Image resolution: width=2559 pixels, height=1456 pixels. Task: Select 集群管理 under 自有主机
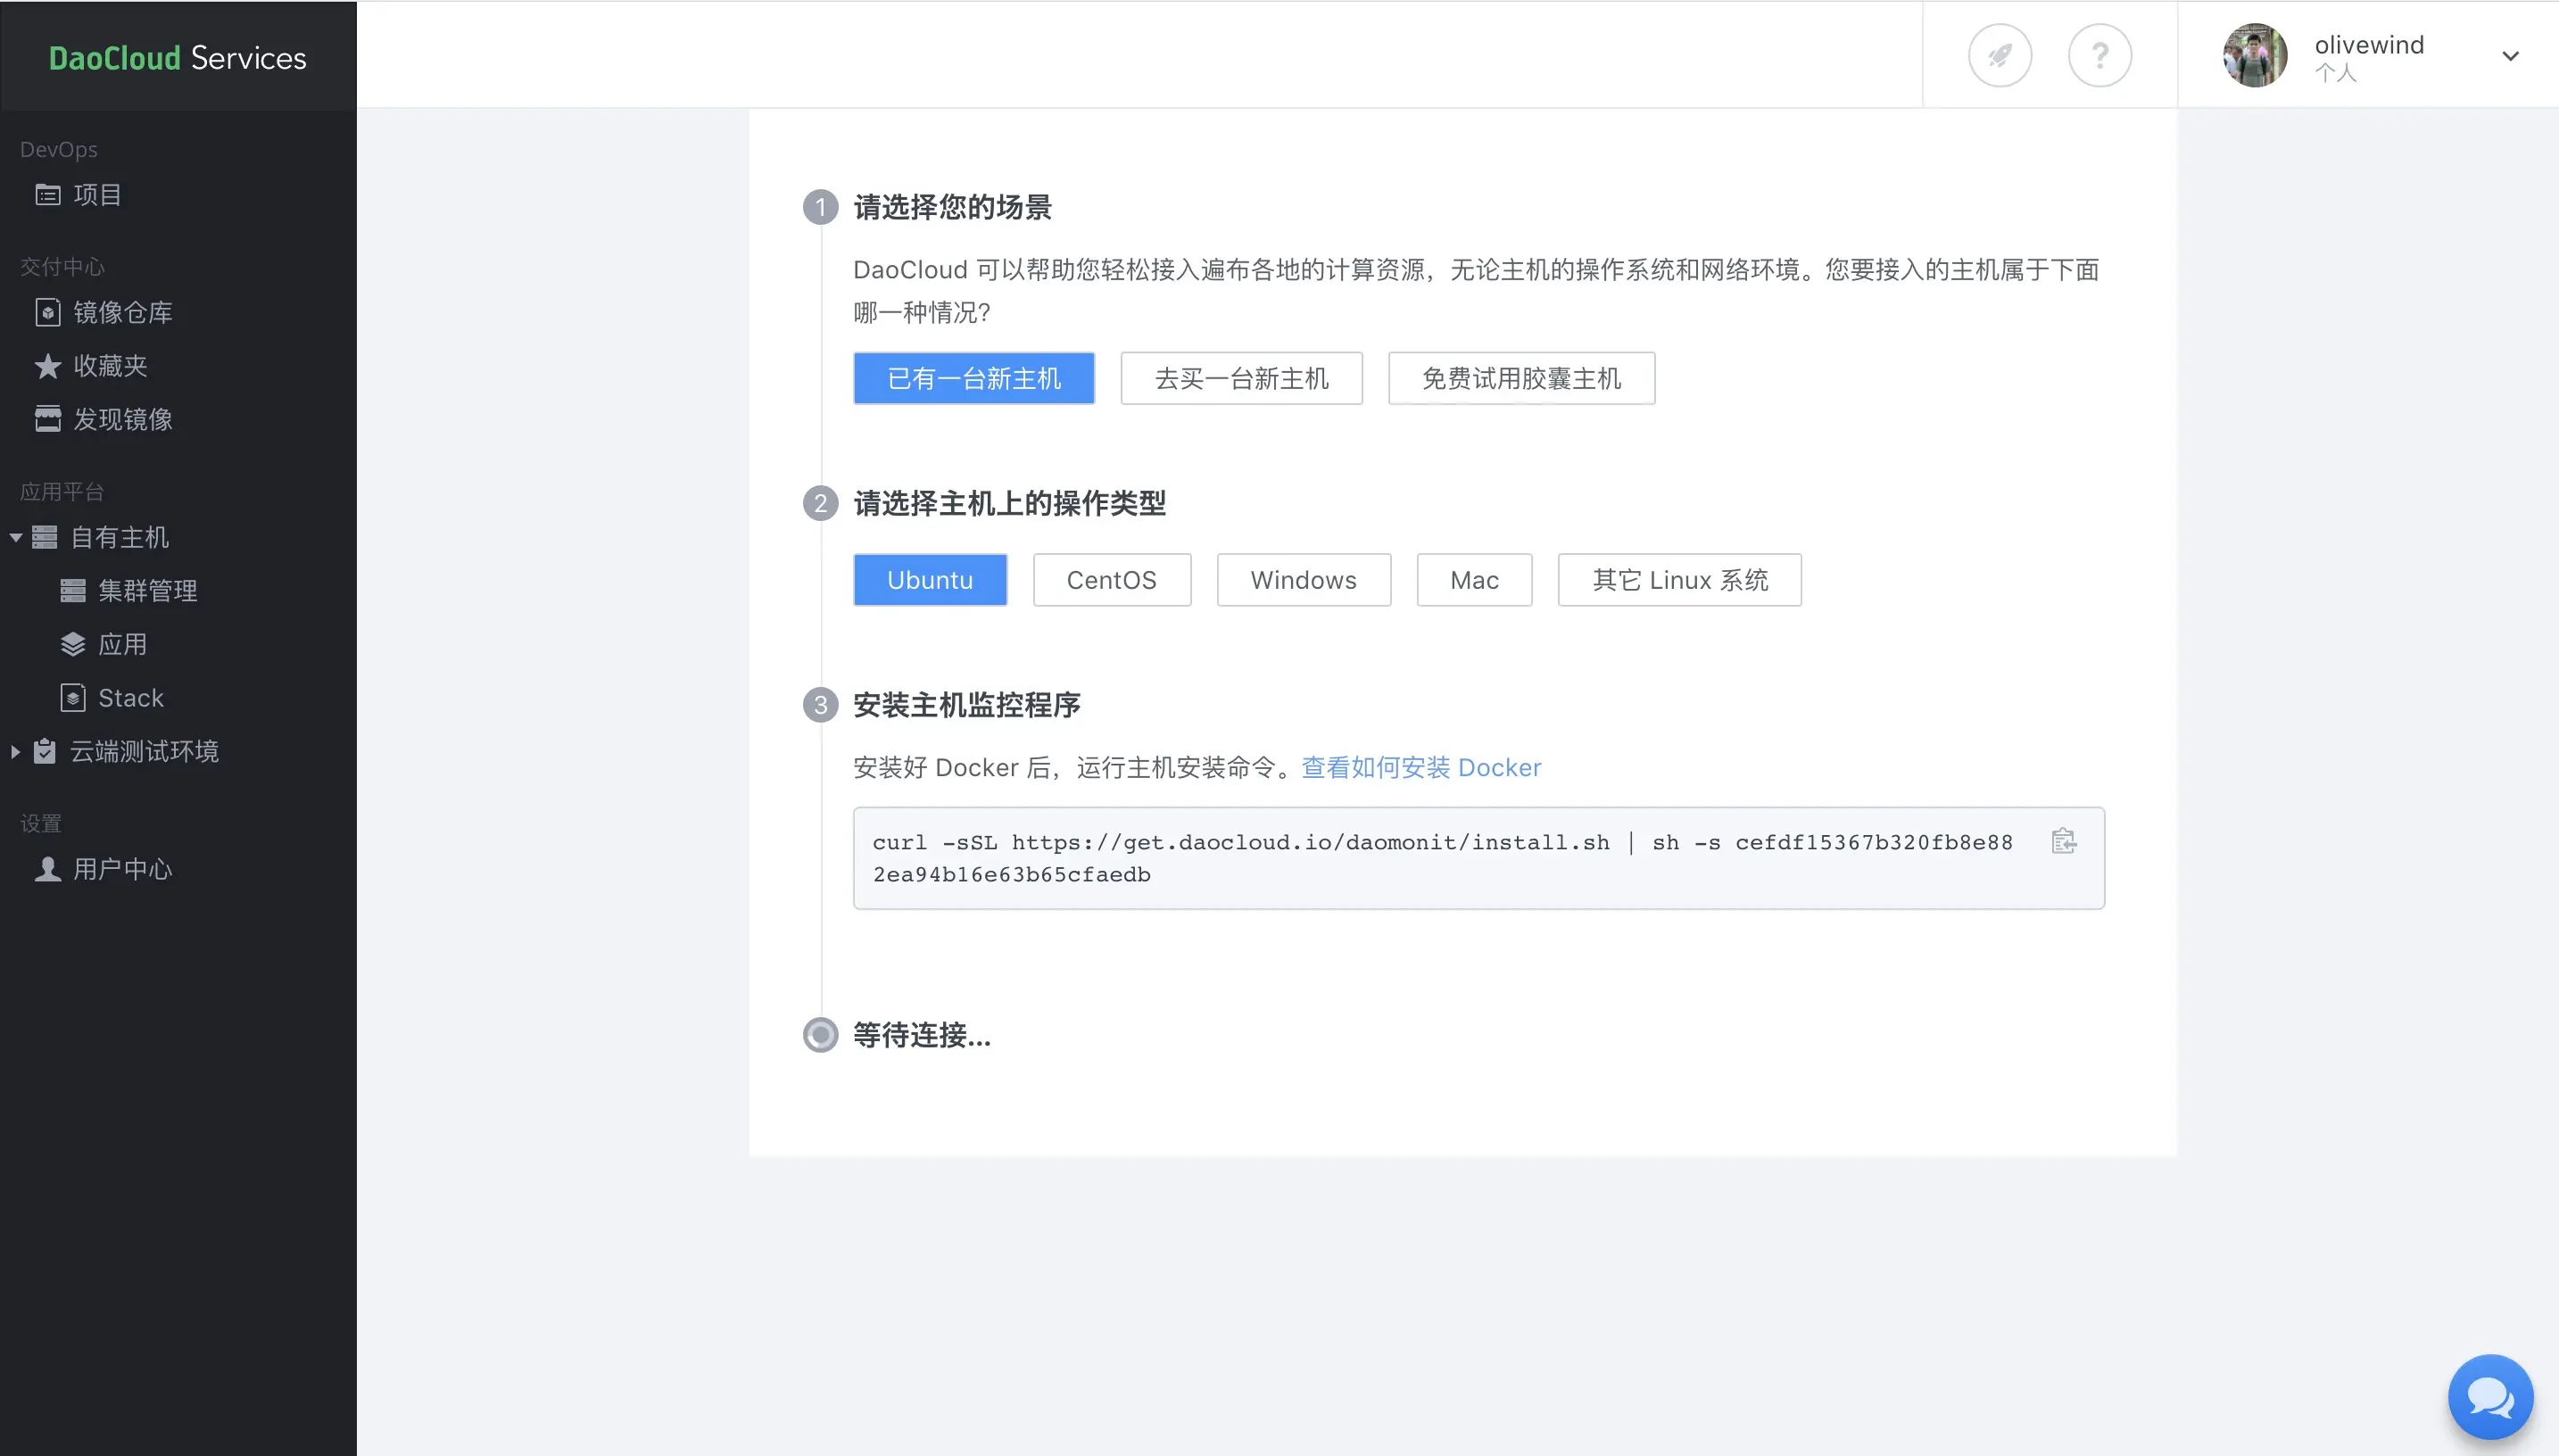click(x=148, y=591)
